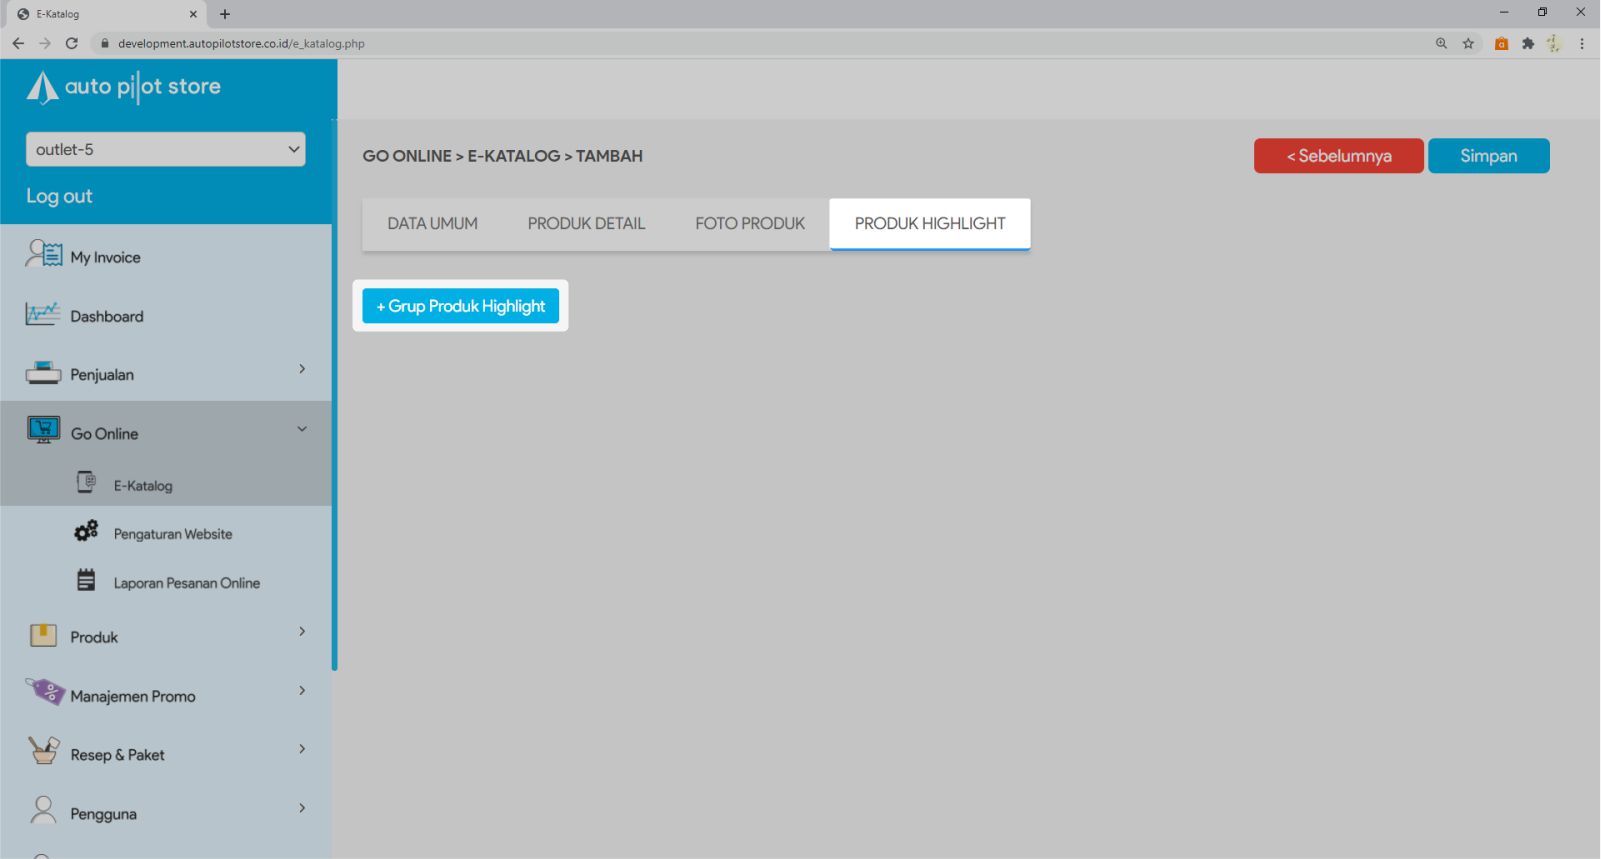Image resolution: width=1601 pixels, height=859 pixels.
Task: Open Dashboard via its chart icon
Action: tap(43, 314)
